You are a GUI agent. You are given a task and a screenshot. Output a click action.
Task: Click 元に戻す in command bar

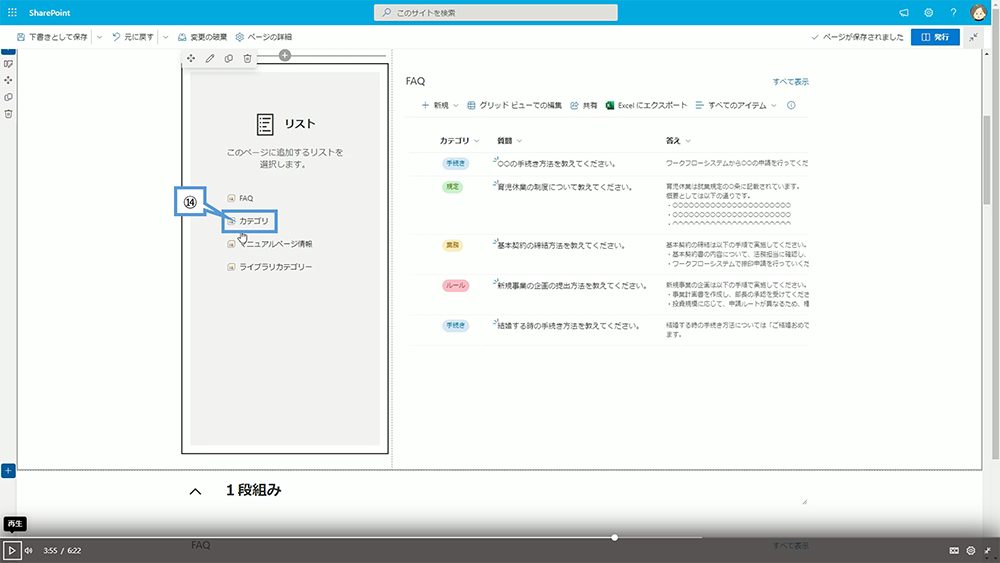[x=133, y=37]
